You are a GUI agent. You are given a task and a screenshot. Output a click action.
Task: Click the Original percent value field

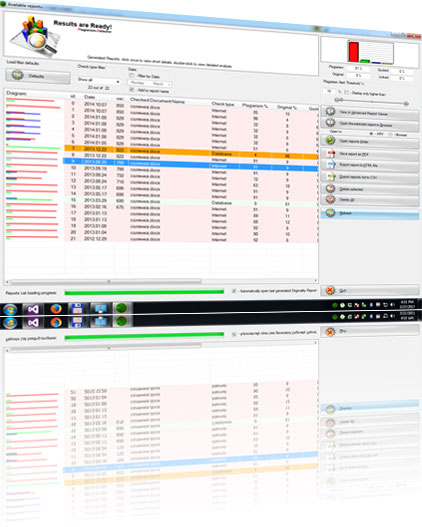click(x=358, y=75)
